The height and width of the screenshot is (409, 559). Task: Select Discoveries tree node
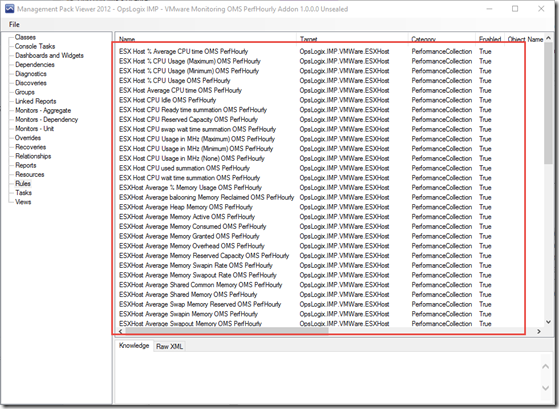(31, 83)
